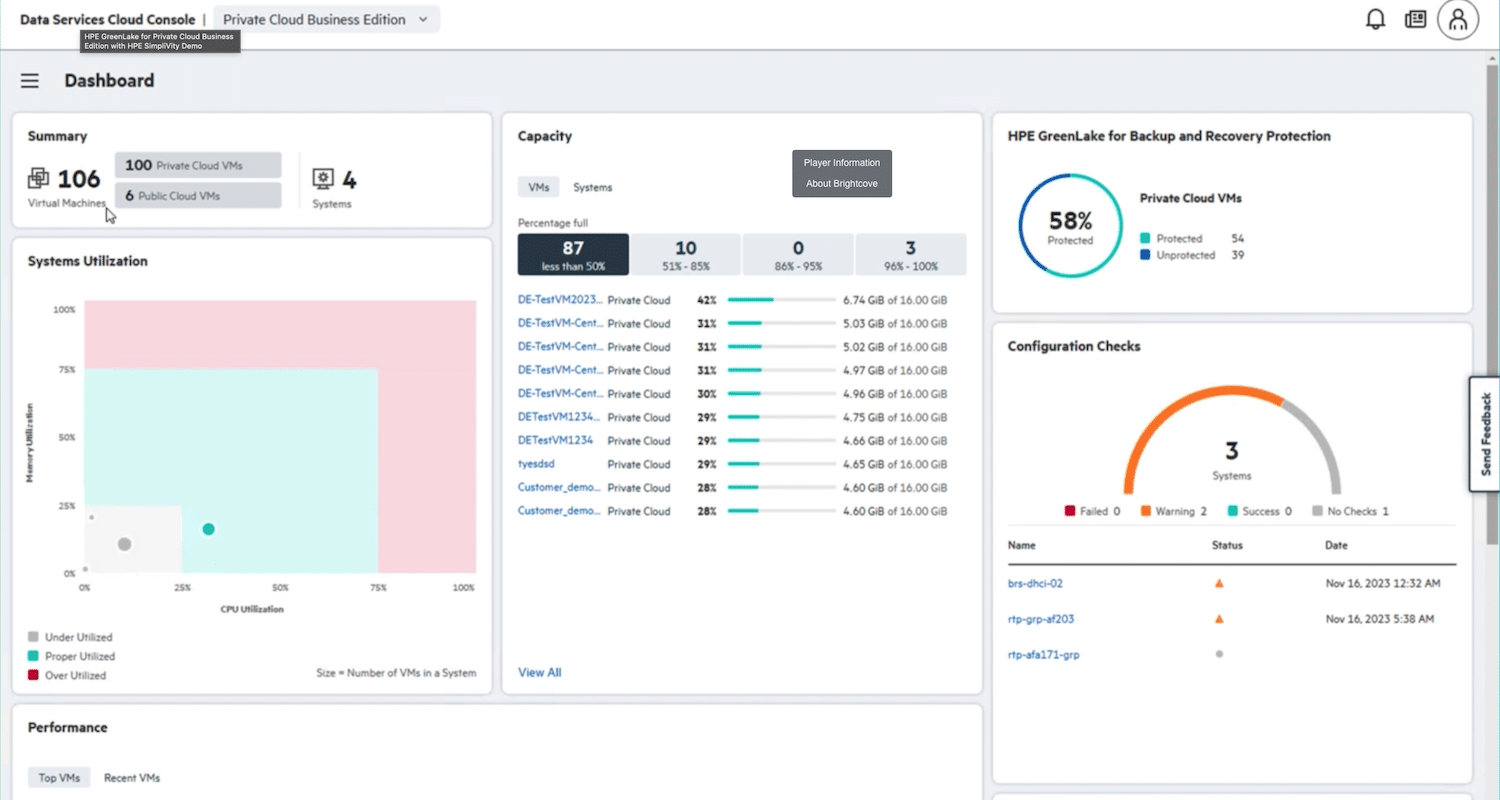
Task: Click the Date column header
Action: [x=1336, y=545]
